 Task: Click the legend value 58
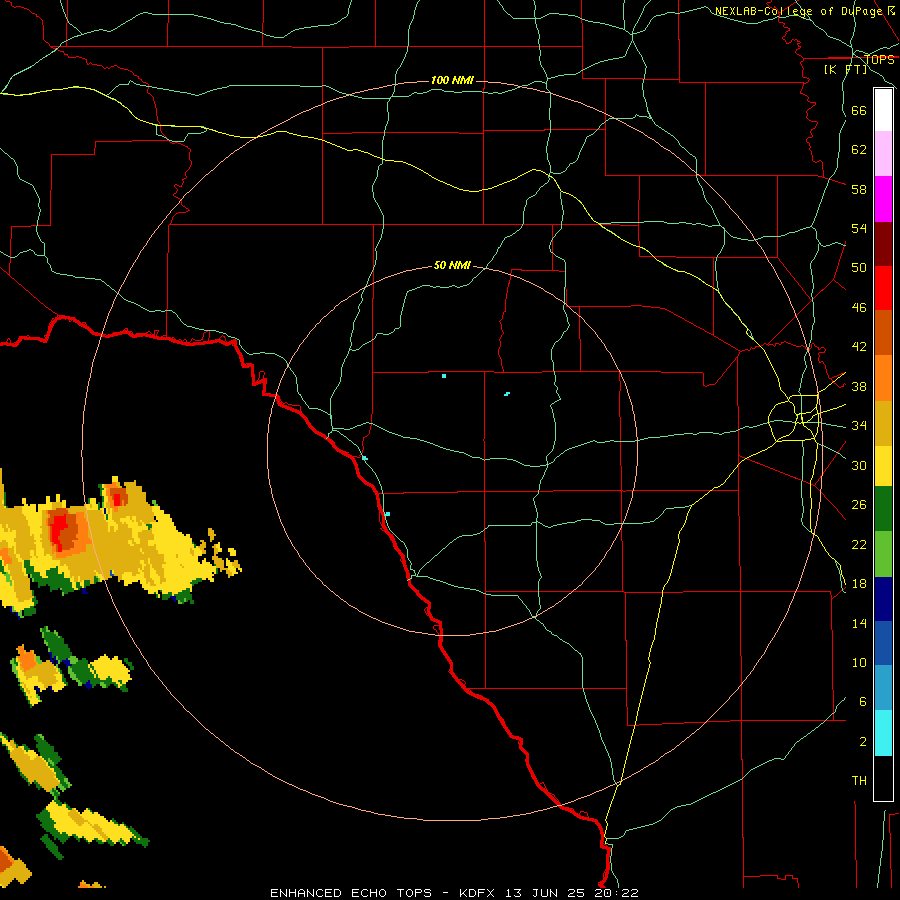[x=859, y=189]
